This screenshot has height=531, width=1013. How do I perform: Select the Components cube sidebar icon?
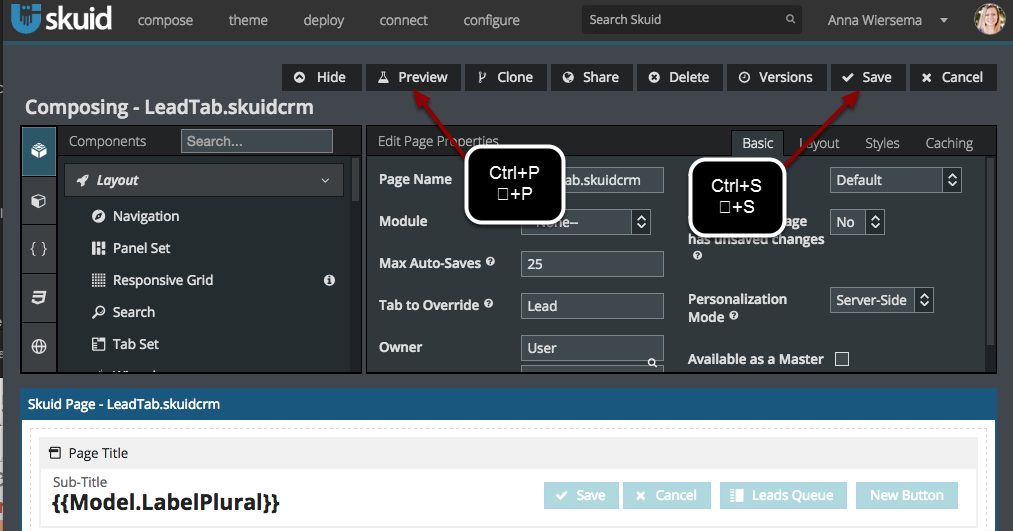[39, 151]
